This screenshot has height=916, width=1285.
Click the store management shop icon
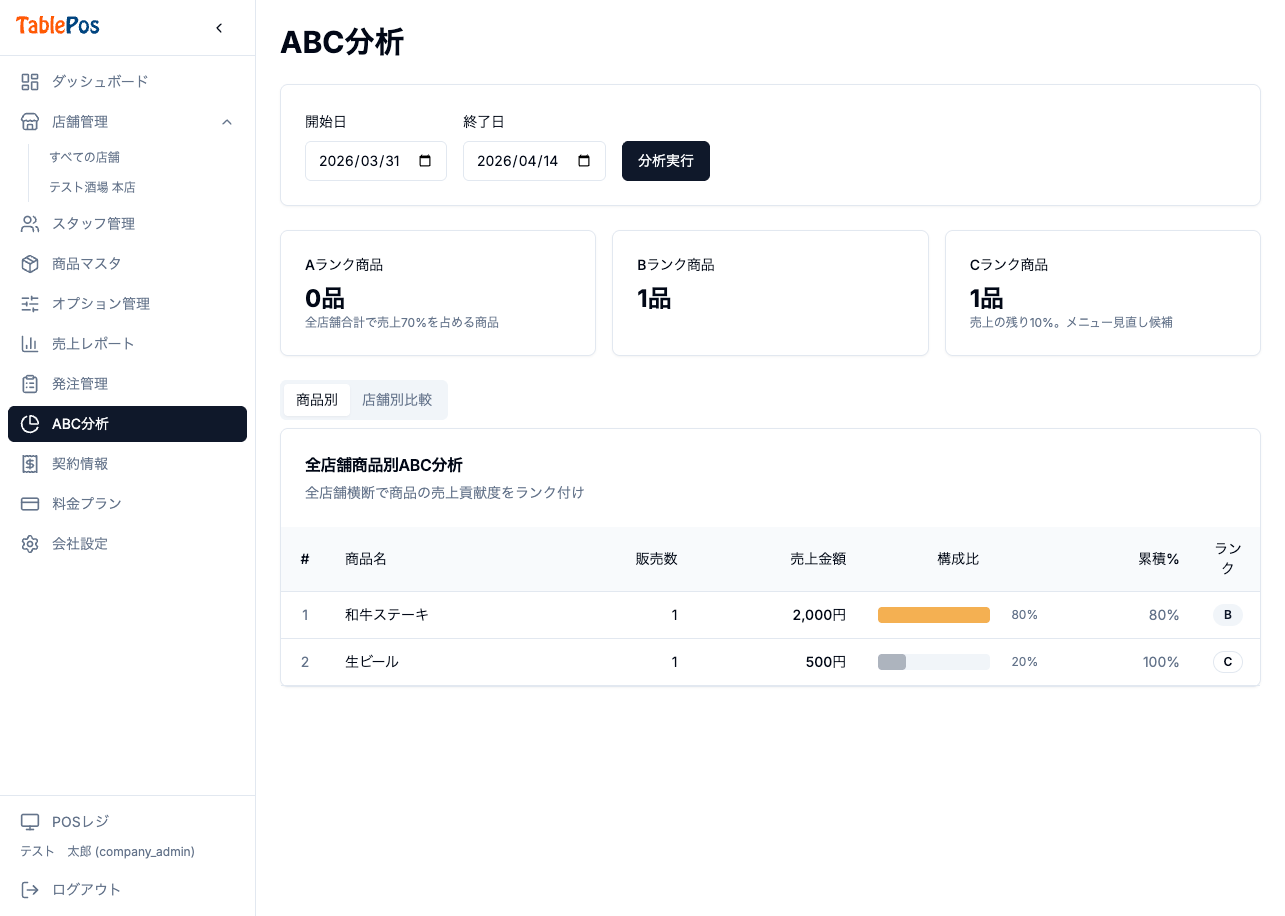point(30,122)
